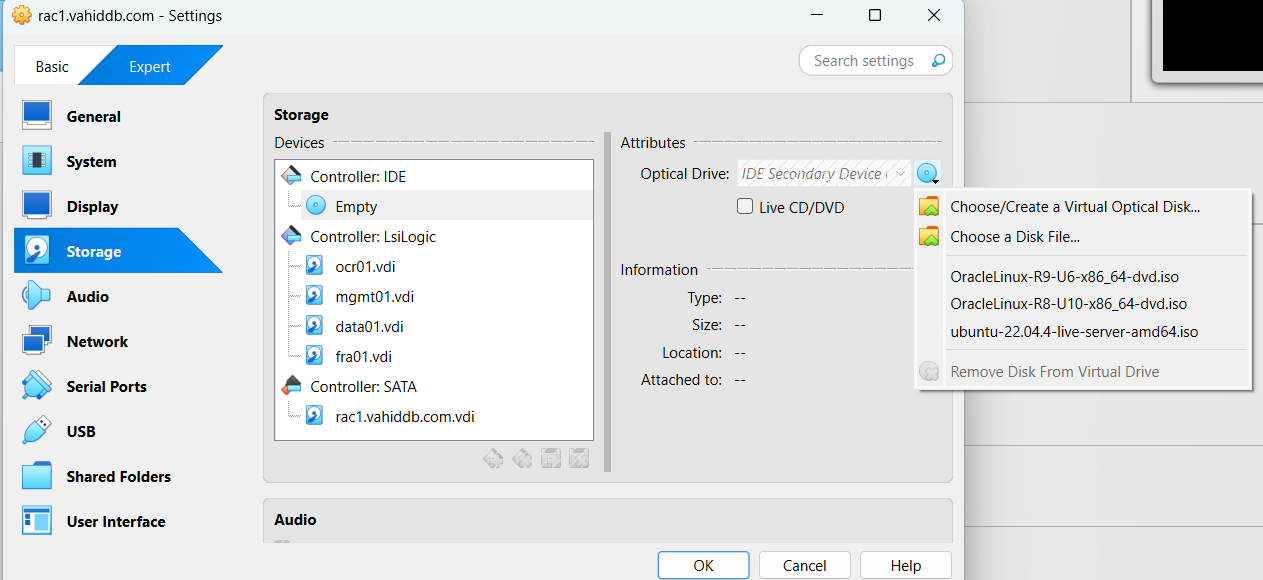Click the System chip icon in sidebar
Screen dimensions: 1263x580
click(37, 161)
